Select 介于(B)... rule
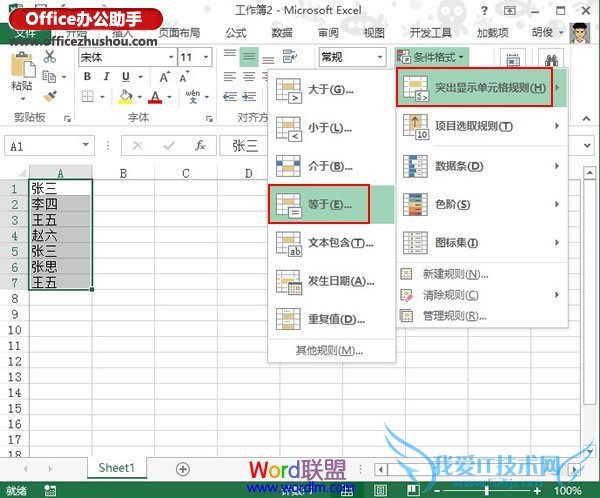 [x=331, y=166]
